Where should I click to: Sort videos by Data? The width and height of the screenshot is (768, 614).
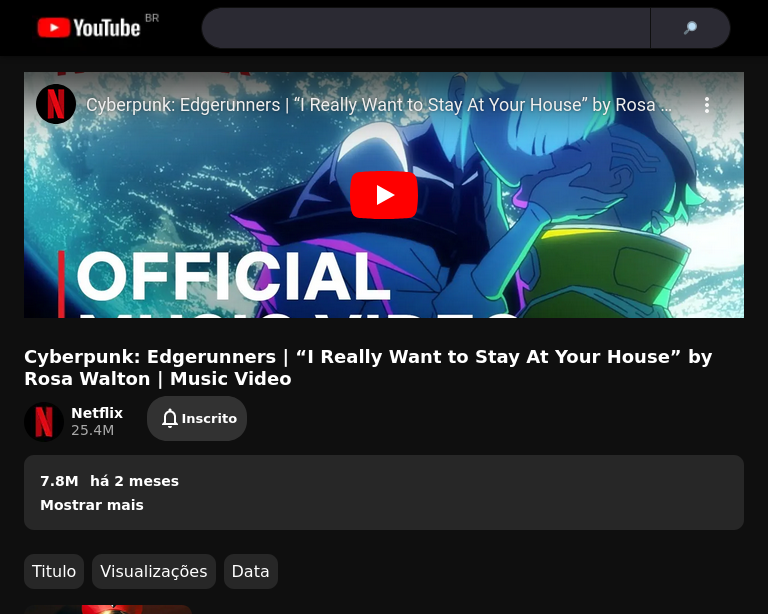(251, 571)
